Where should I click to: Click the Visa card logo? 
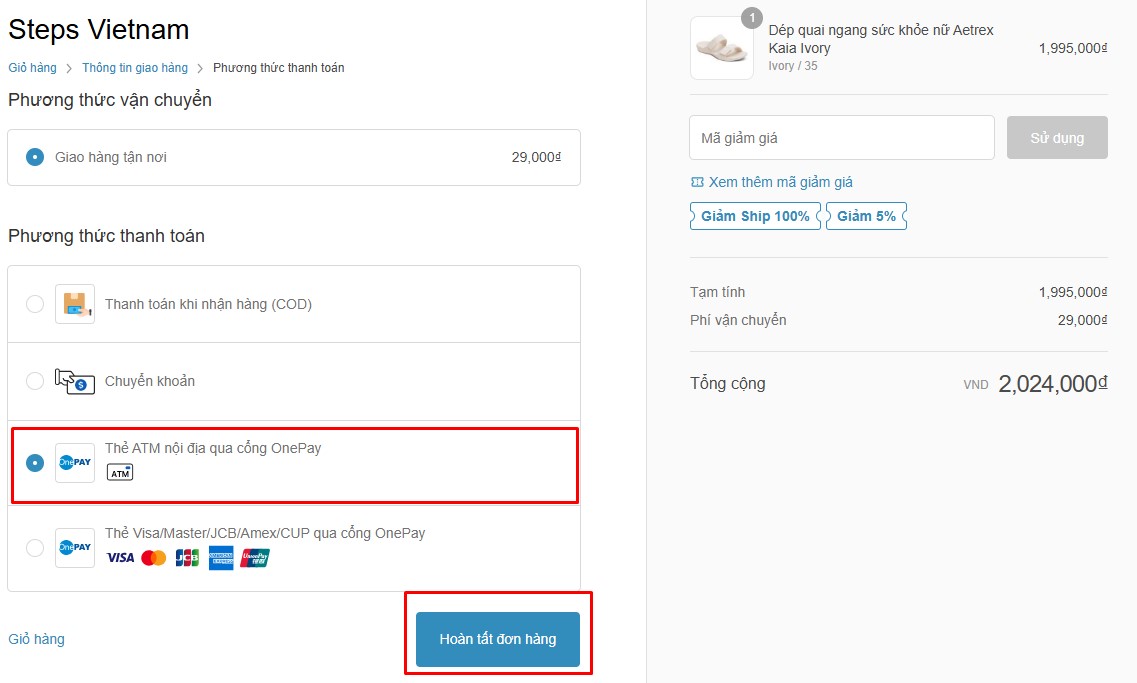point(120,558)
